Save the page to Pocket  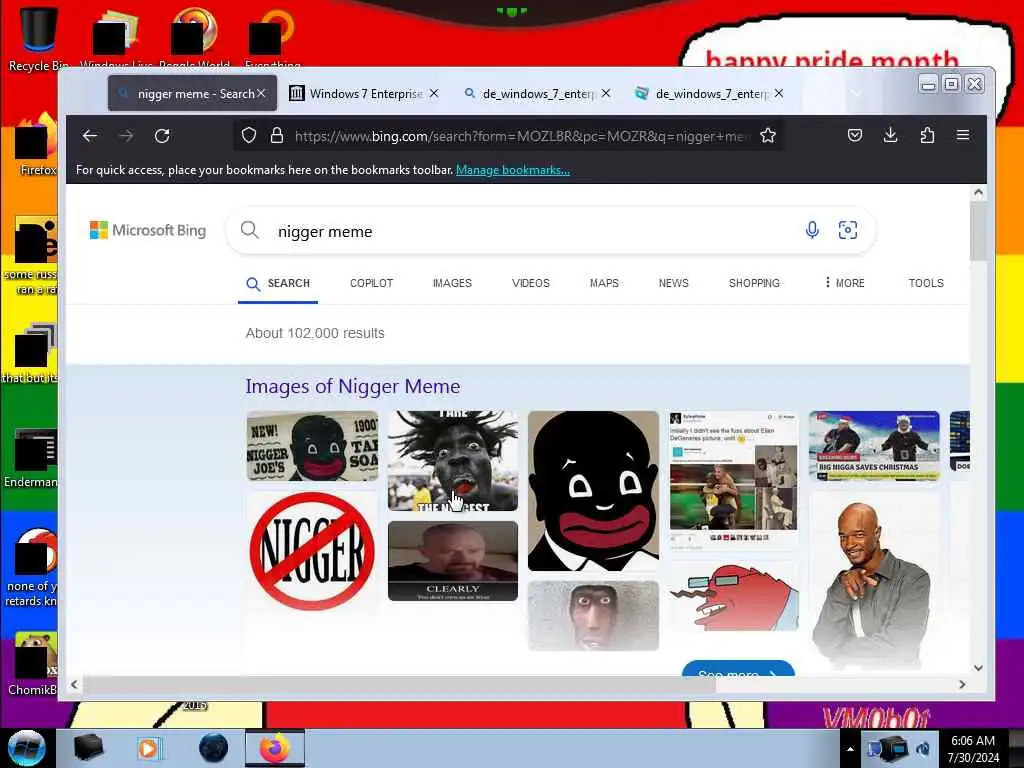click(855, 136)
